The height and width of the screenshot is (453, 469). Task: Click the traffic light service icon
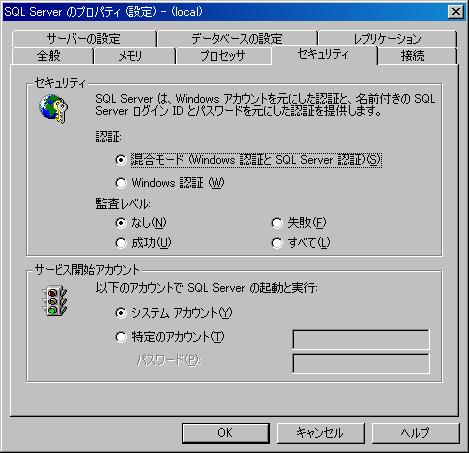(54, 301)
